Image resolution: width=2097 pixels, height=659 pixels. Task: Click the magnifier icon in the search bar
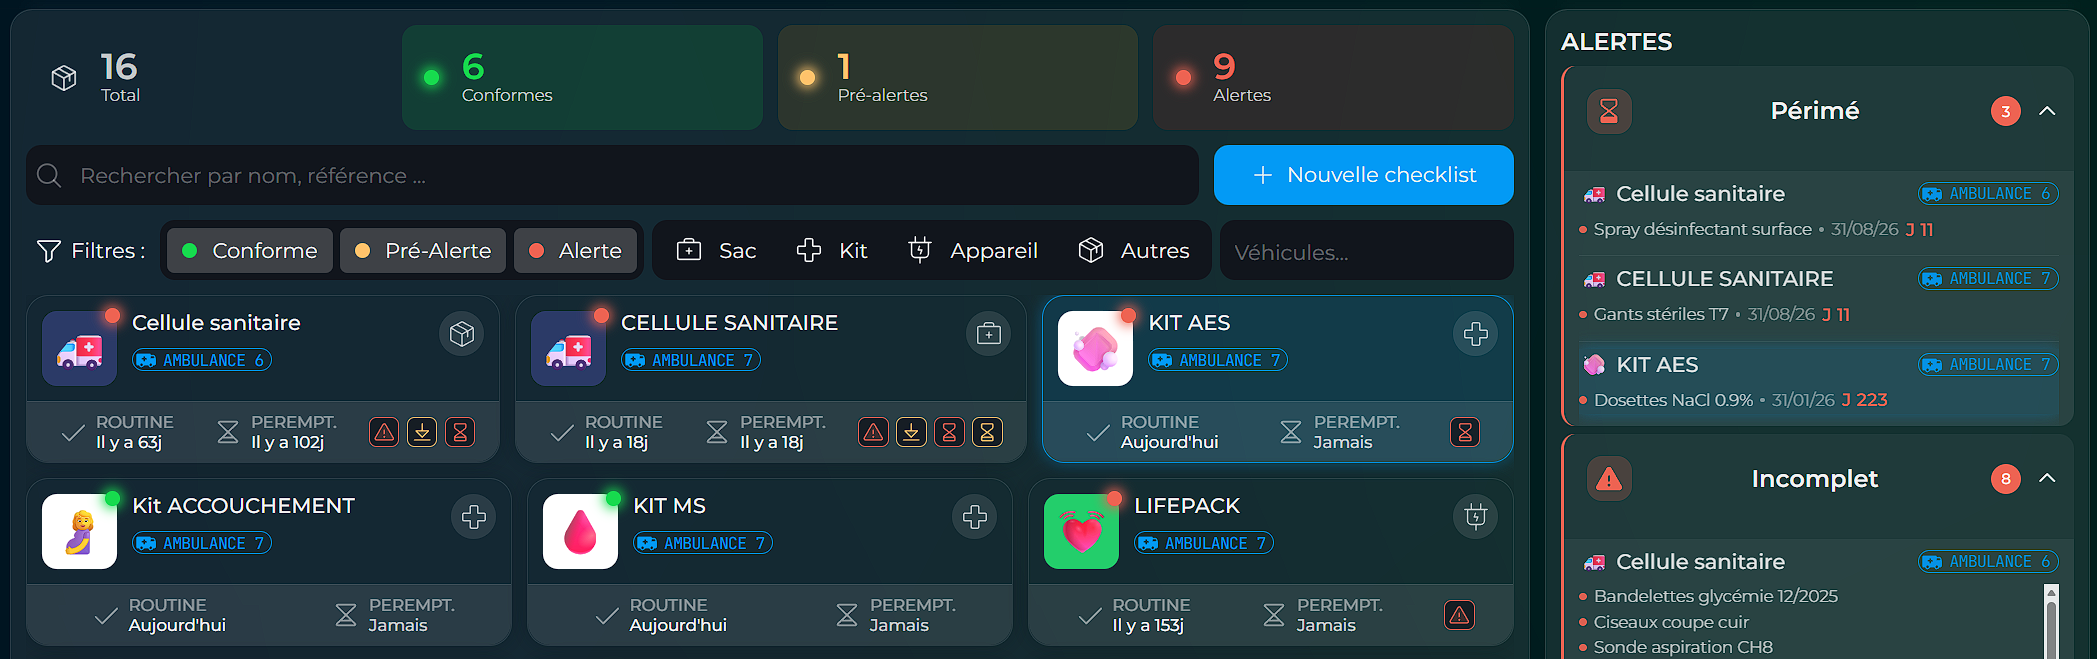[49, 176]
